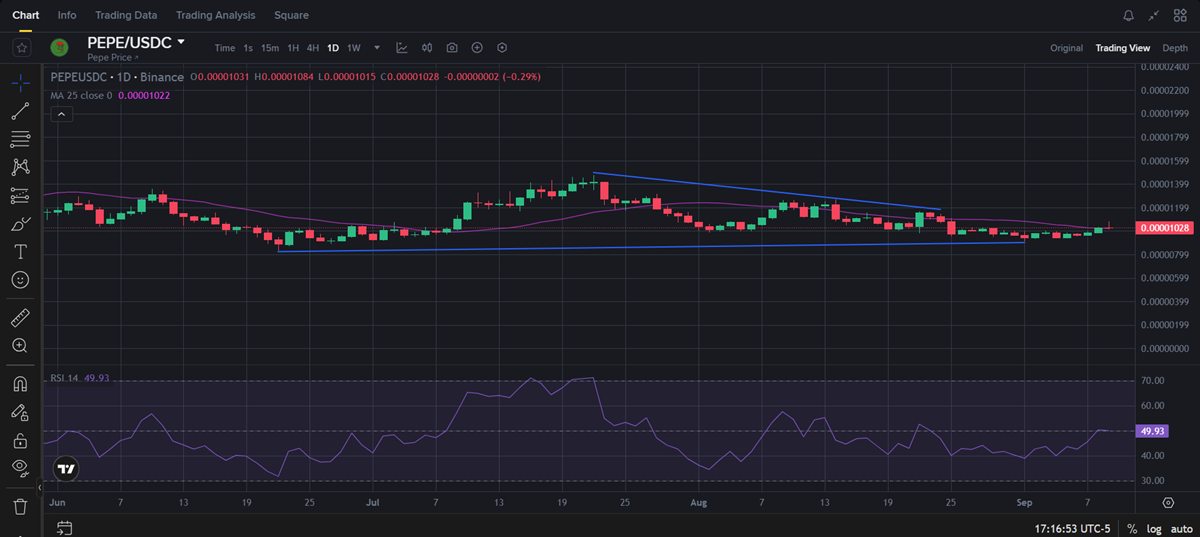Add PEPE/USDC to favorites star
The height and width of the screenshot is (537, 1200).
tap(21, 47)
